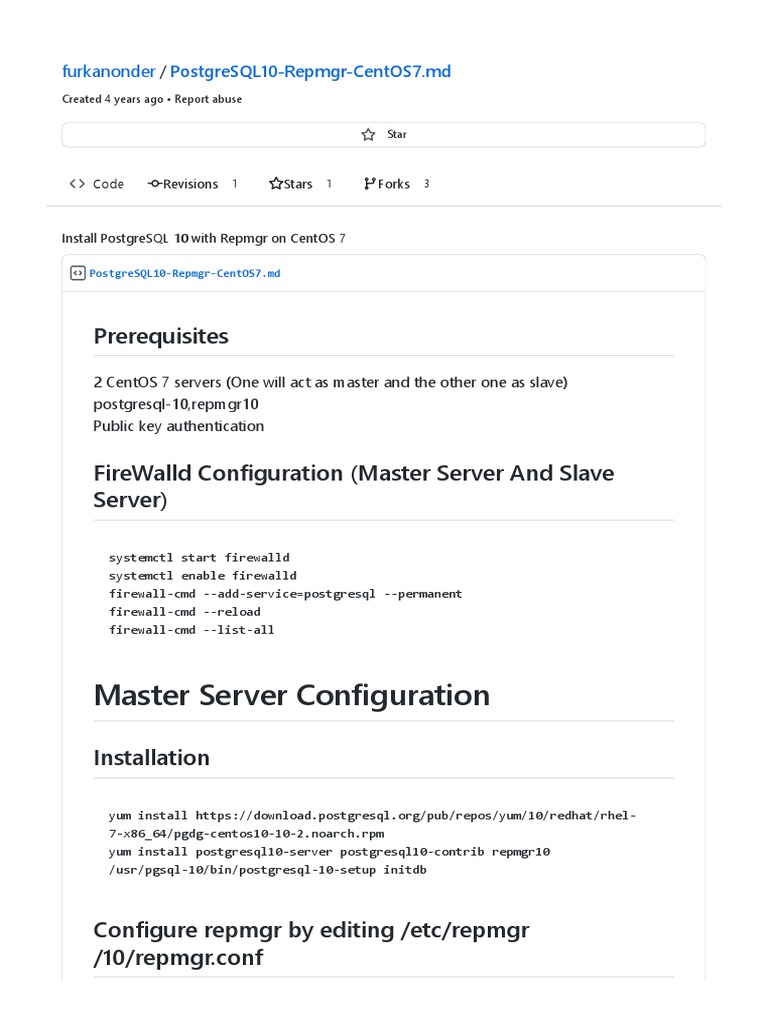
Task: Open the PostgreSQL10-Repmgr-CentOS7.md title link
Action: [310, 71]
